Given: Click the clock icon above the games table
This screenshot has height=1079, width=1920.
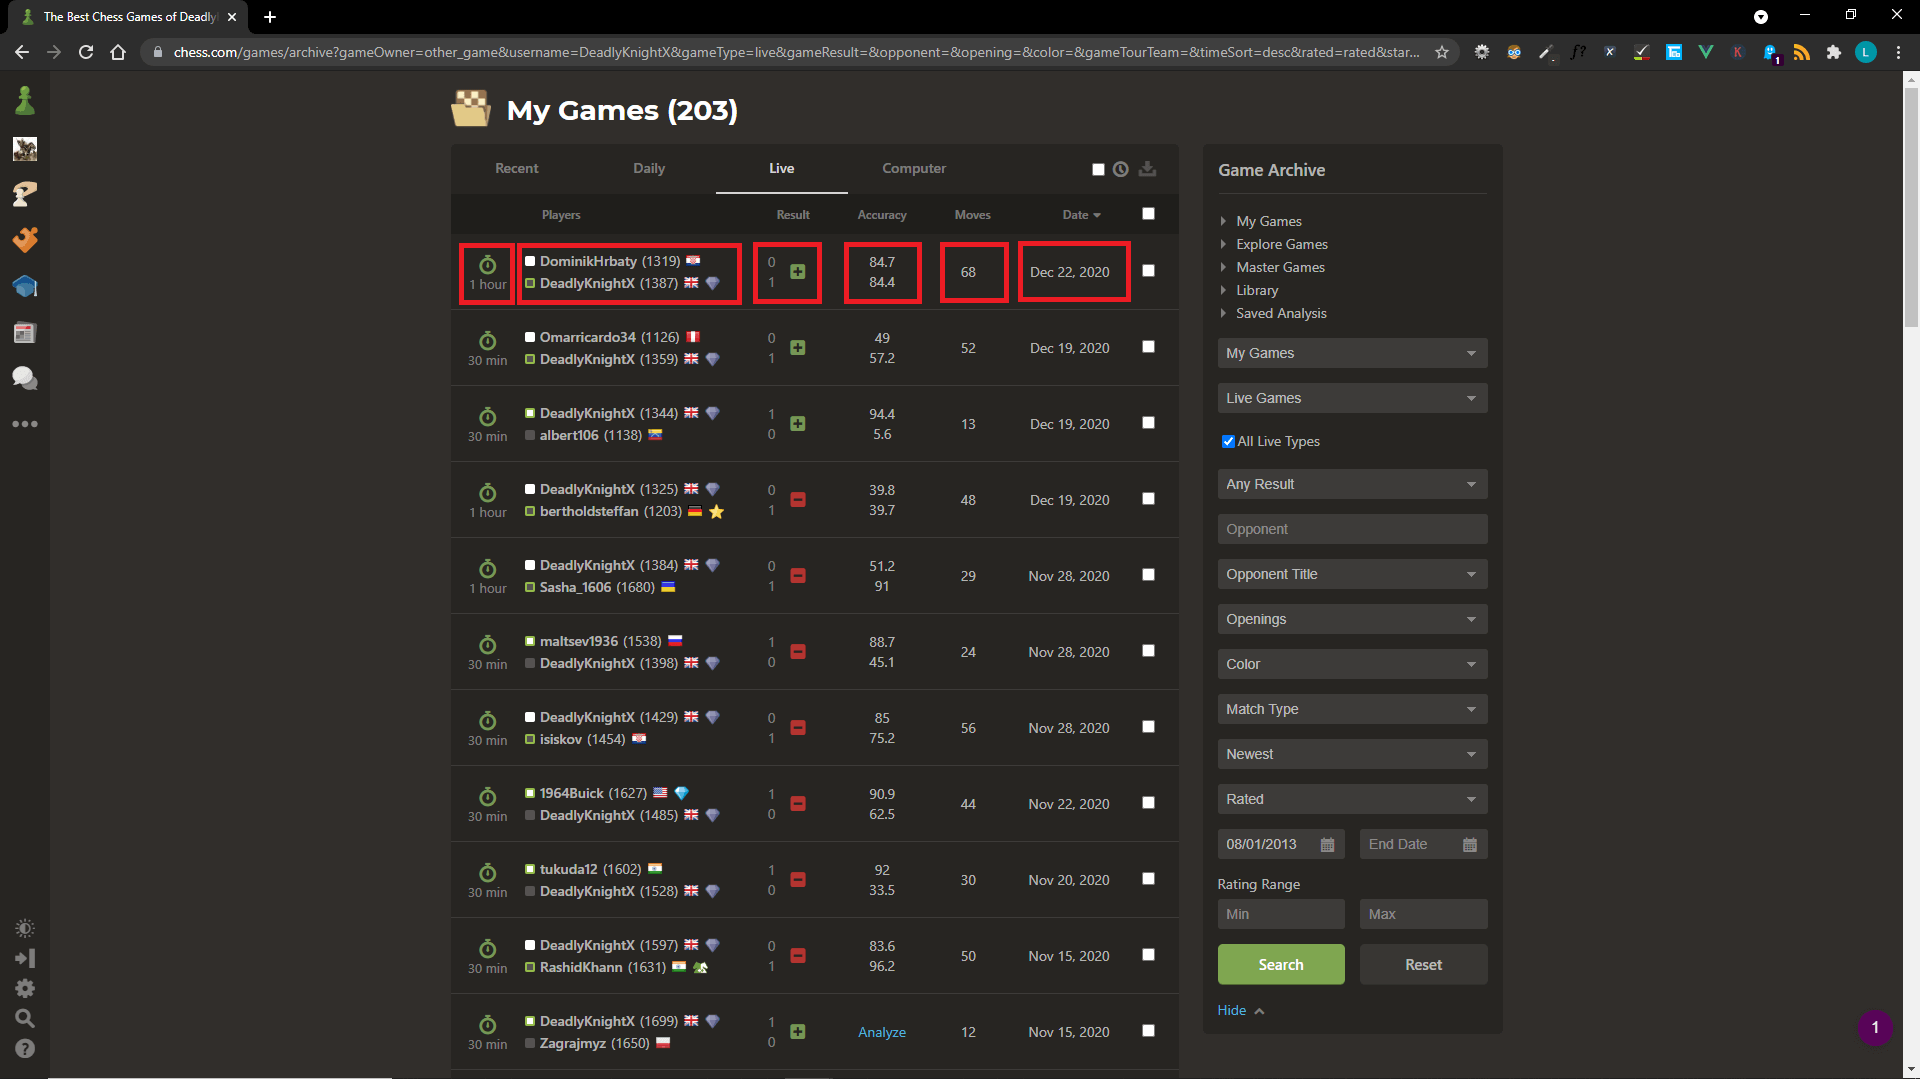Looking at the screenshot, I should [1121, 169].
